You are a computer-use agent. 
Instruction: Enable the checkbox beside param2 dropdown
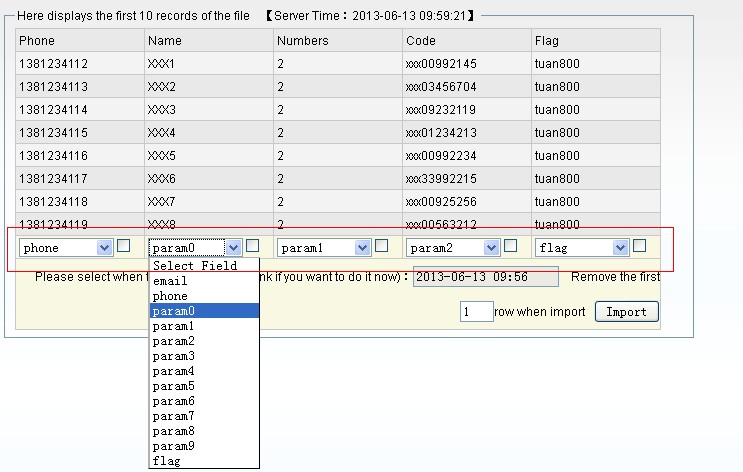(x=510, y=246)
